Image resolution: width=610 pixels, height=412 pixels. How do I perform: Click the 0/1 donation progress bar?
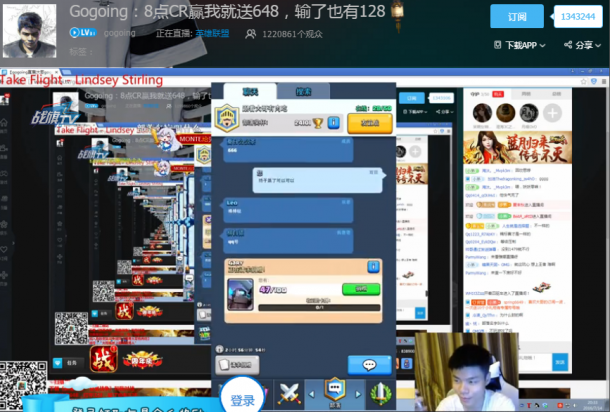(x=319, y=308)
